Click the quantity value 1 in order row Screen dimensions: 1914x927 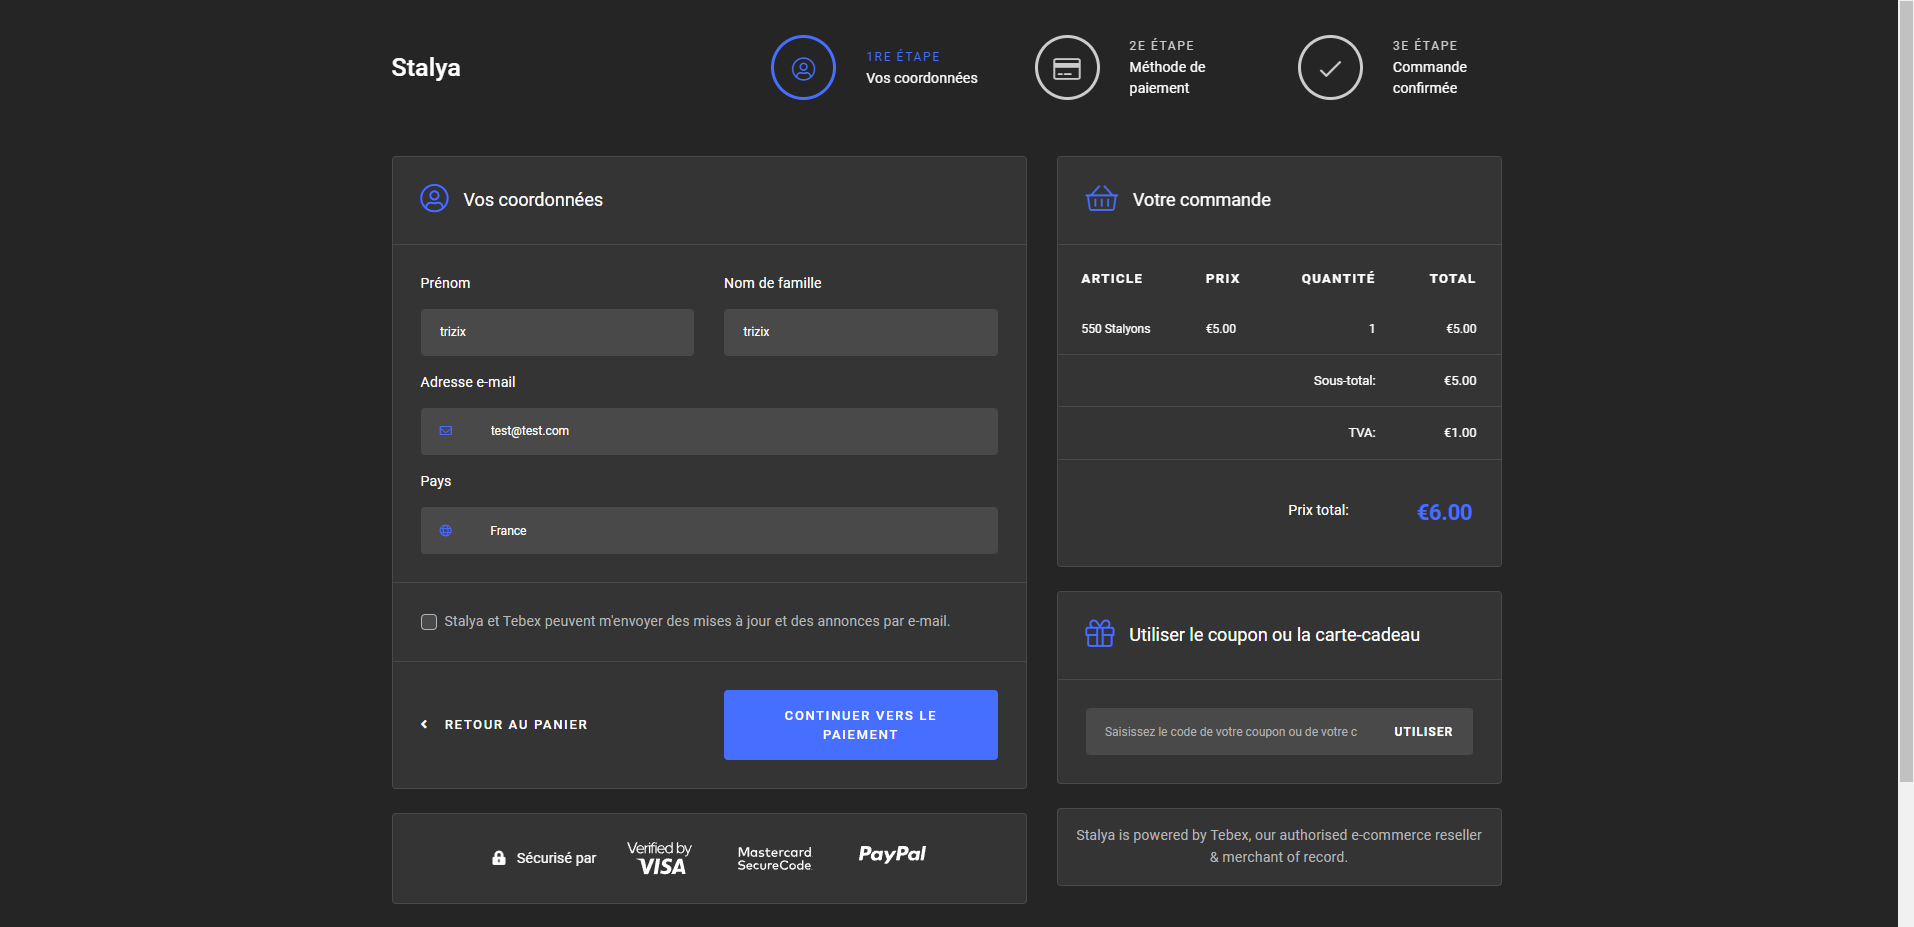(1372, 329)
